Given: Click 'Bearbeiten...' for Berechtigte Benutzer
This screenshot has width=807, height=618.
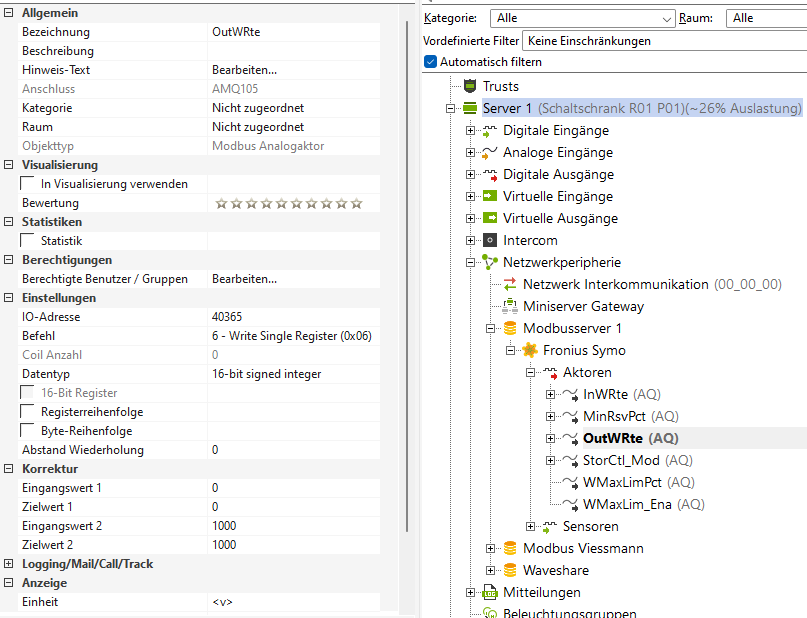Looking at the screenshot, I should click(244, 279).
